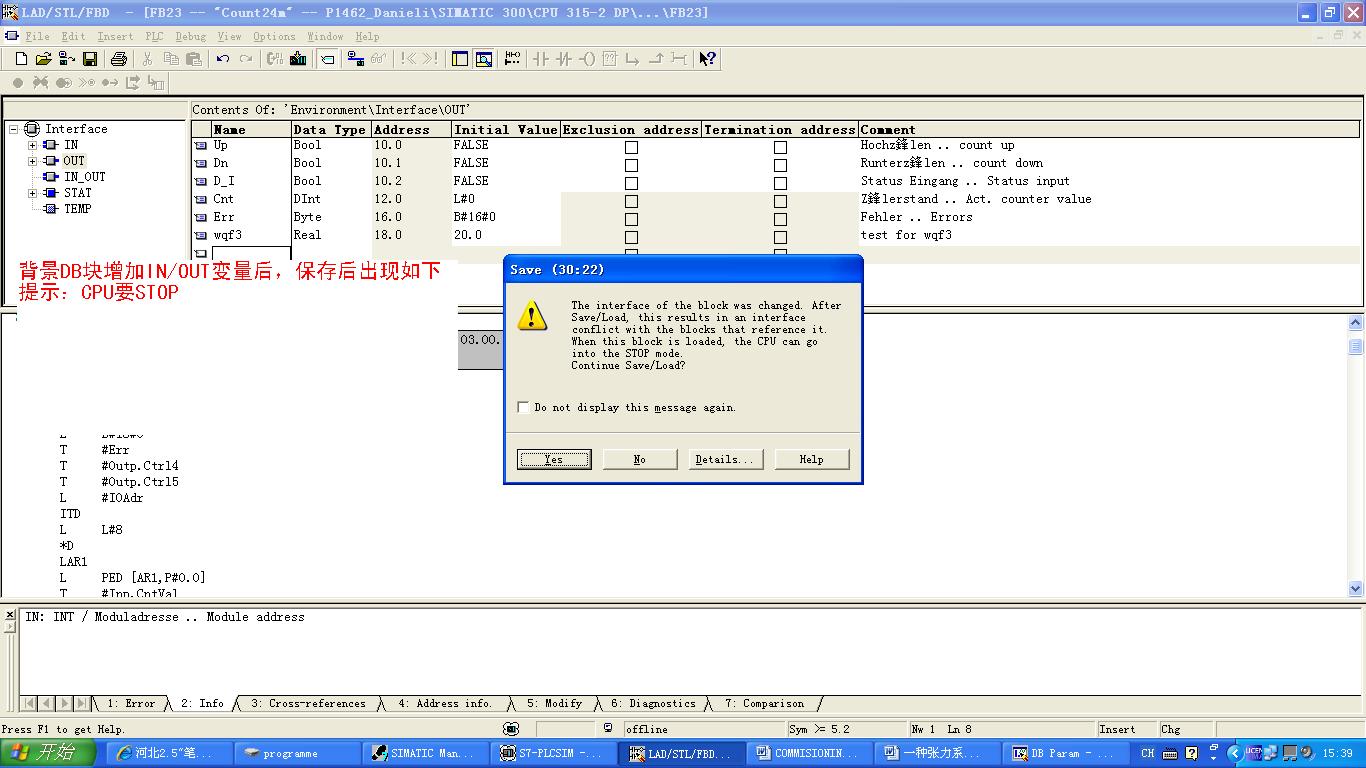Viewport: 1366px width, 768px height.
Task: Click the code editor vertical scrollbar thumb
Action: [1356, 346]
